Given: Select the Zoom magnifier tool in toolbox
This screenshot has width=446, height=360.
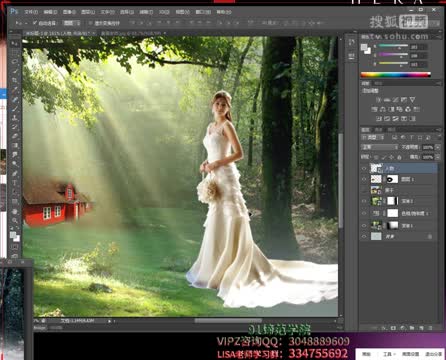Looking at the screenshot, I should (15, 220).
